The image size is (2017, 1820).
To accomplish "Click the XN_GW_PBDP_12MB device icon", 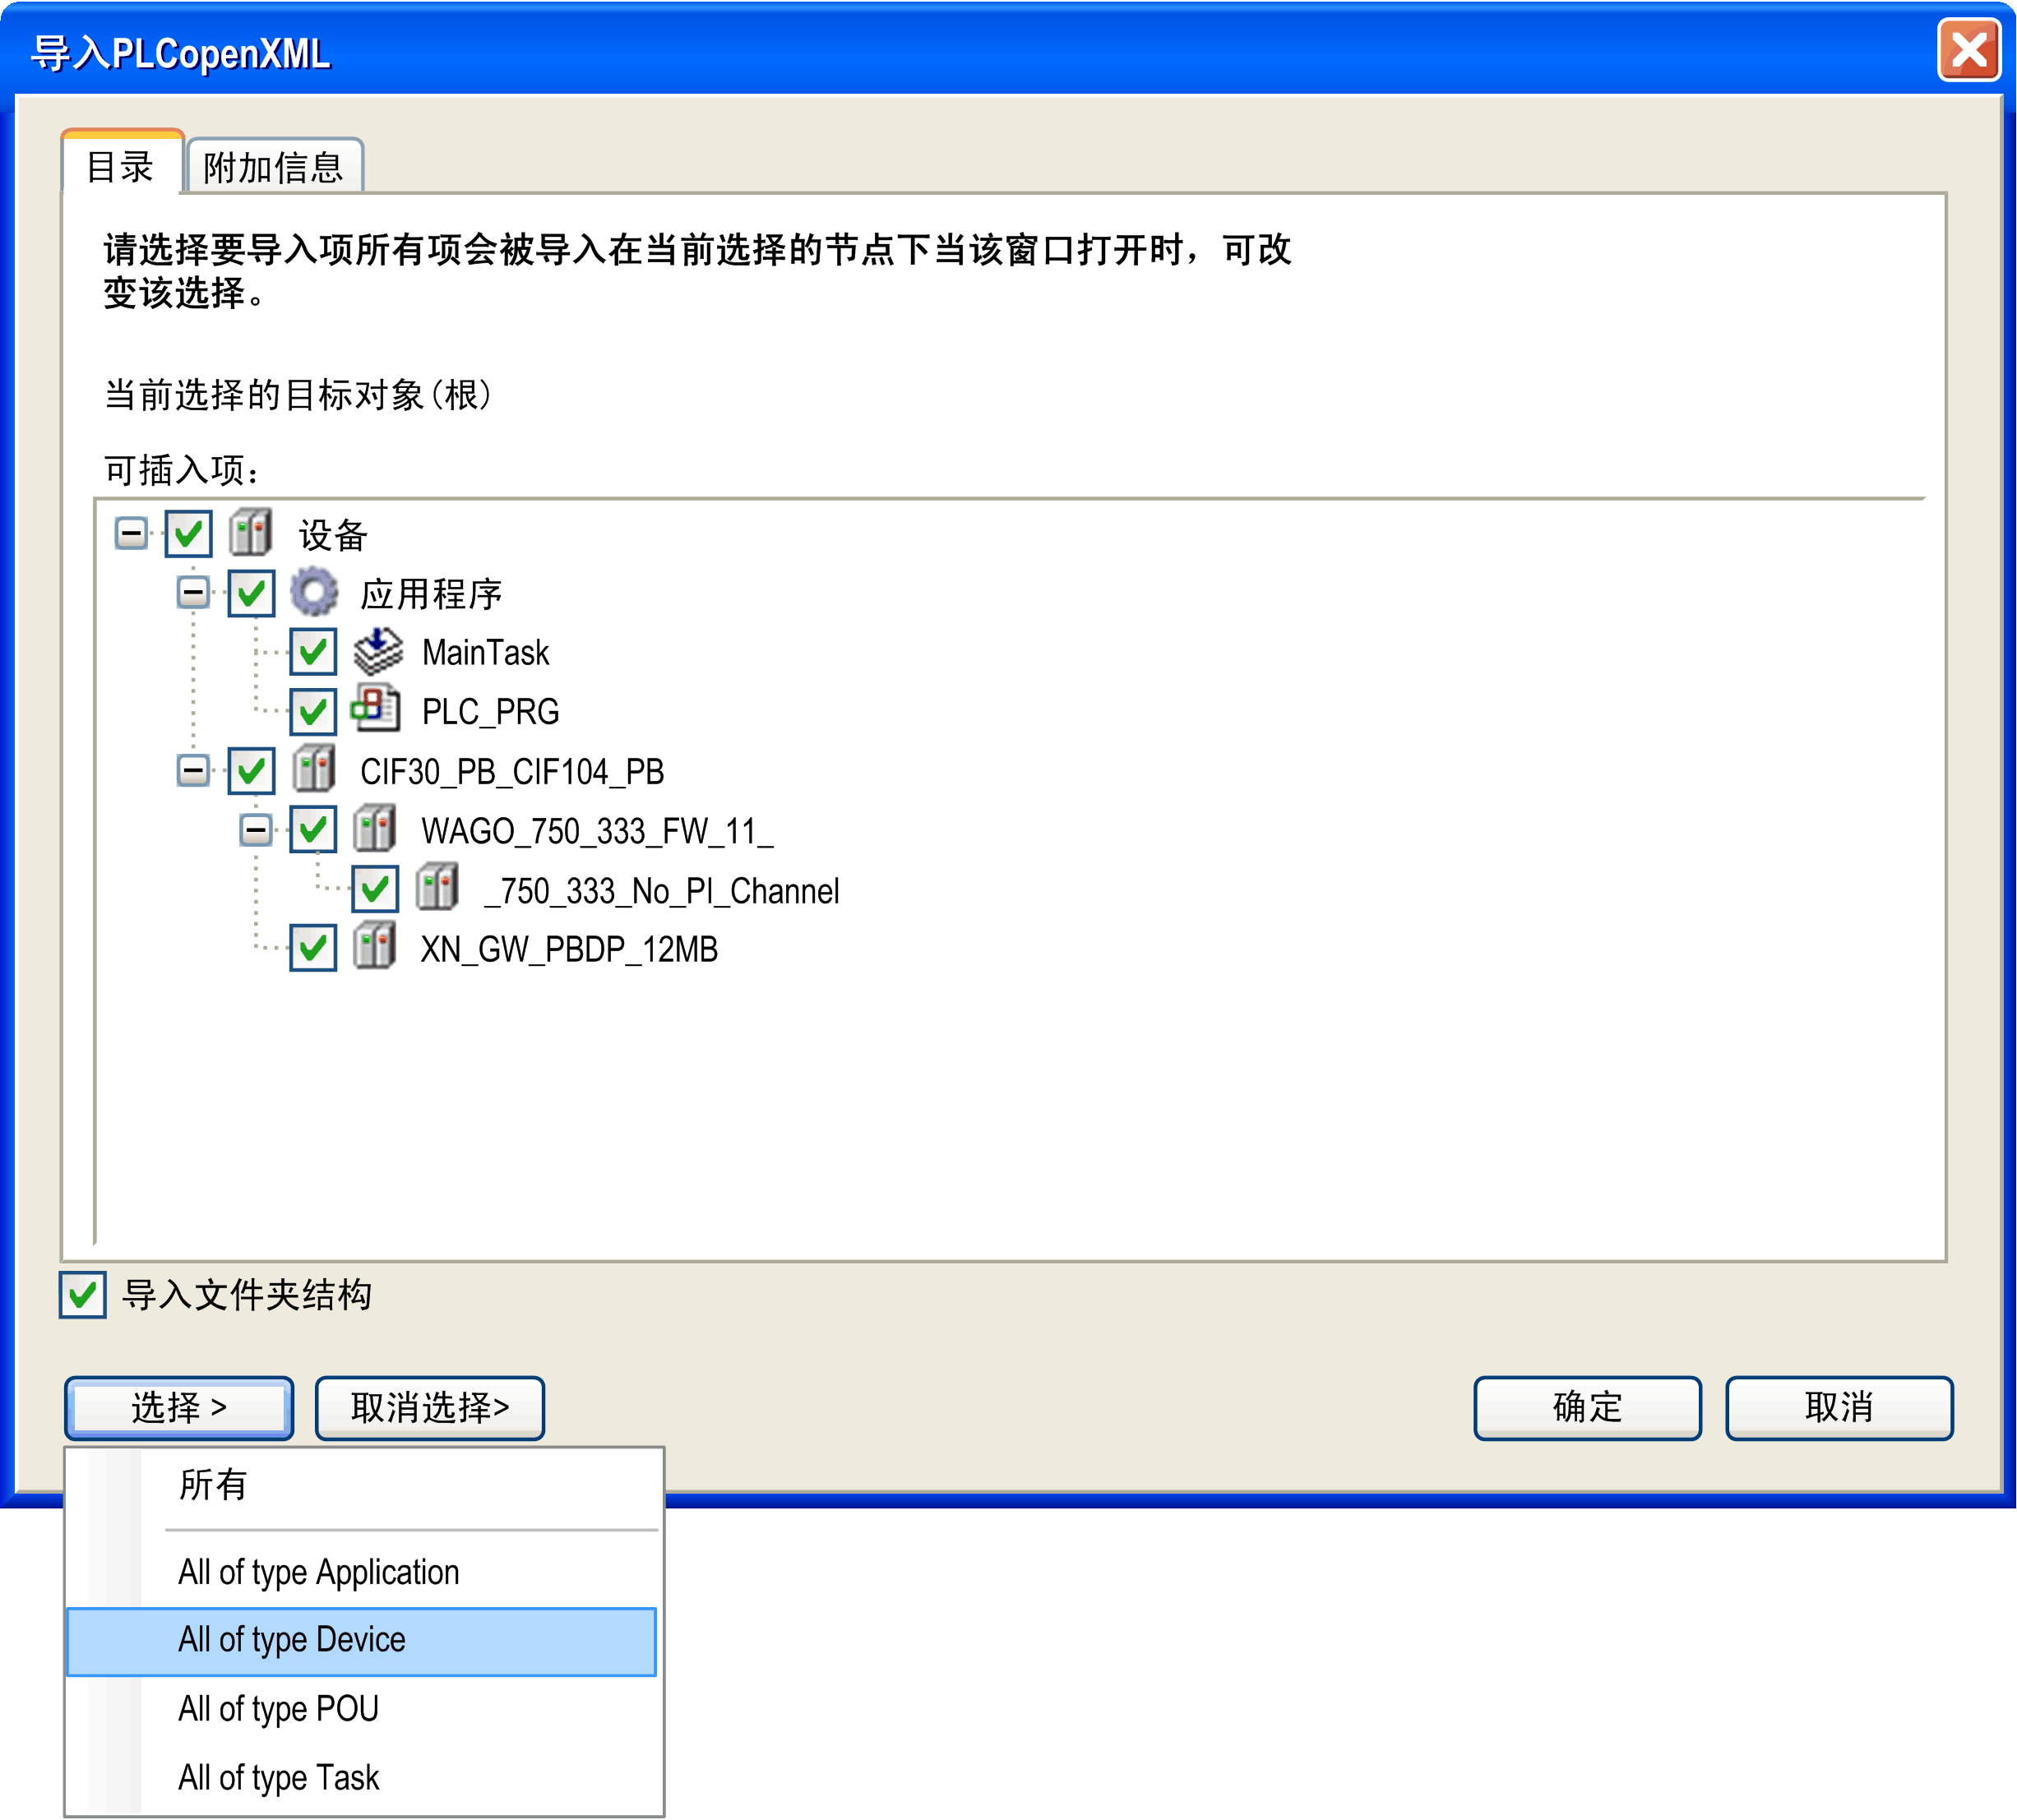I will click(376, 947).
